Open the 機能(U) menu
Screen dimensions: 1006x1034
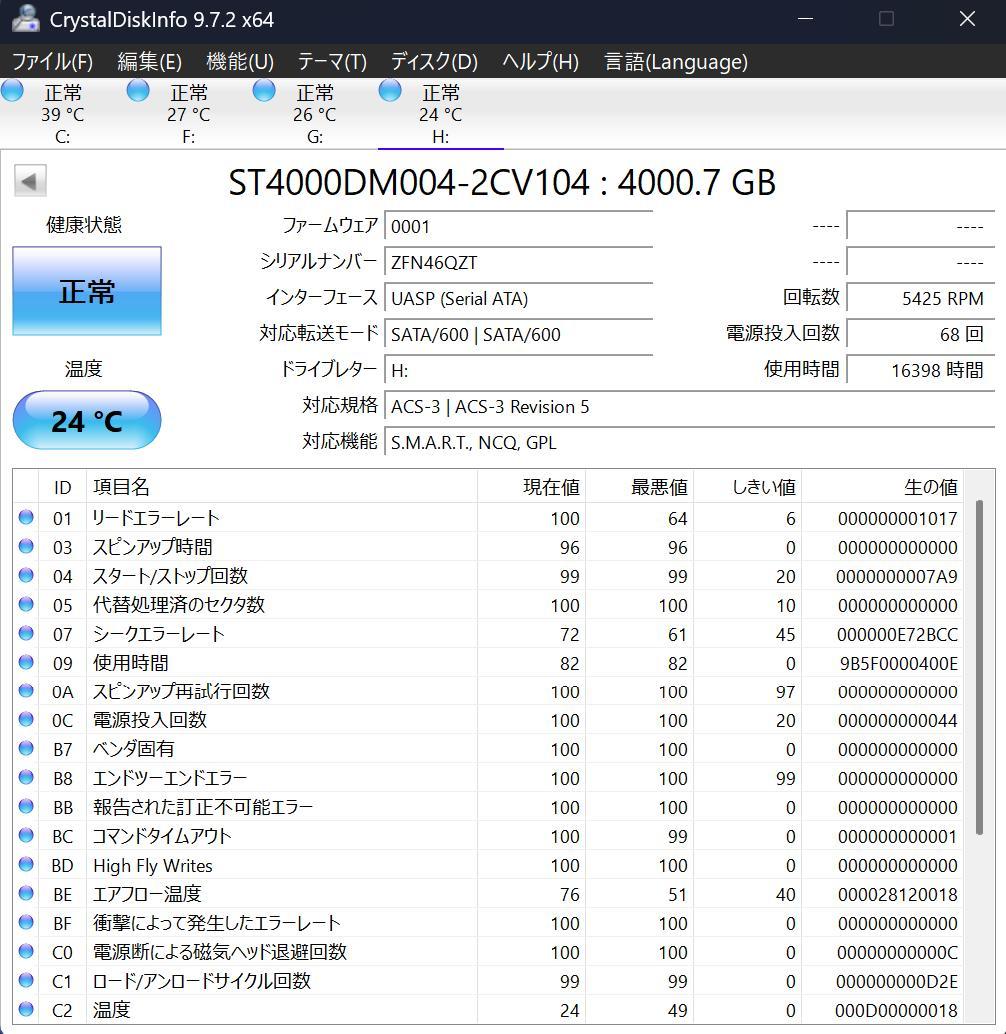[x=238, y=61]
